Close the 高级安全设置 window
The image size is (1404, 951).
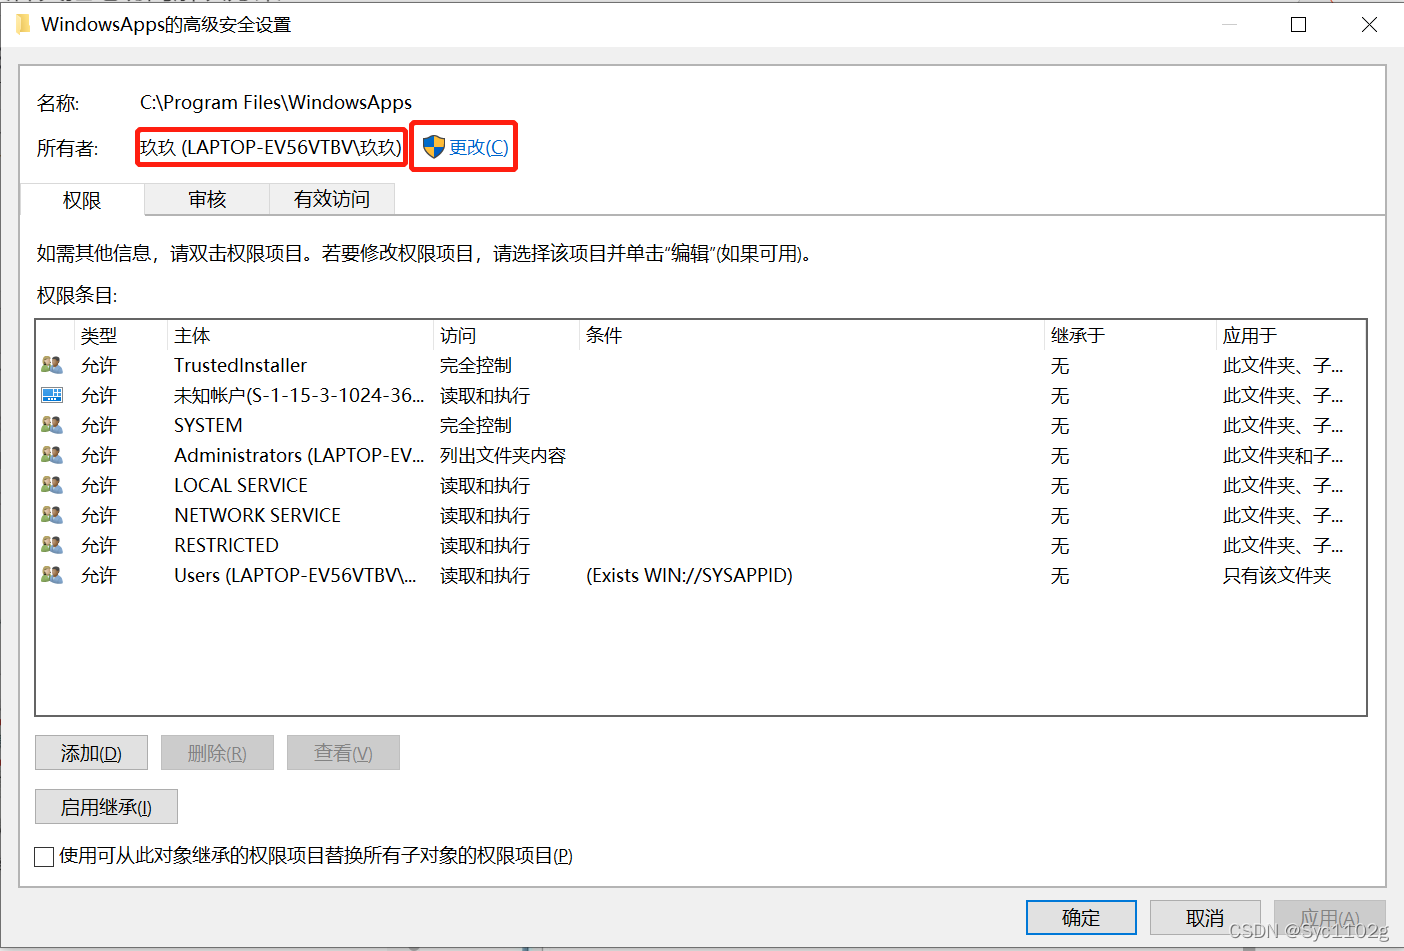tap(1369, 25)
